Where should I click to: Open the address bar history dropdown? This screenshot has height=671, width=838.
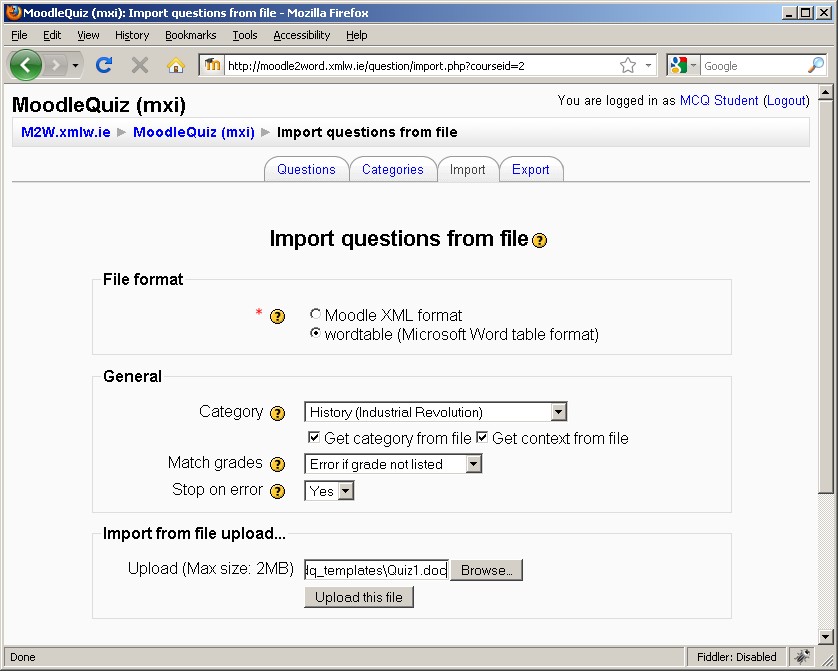tap(648, 65)
